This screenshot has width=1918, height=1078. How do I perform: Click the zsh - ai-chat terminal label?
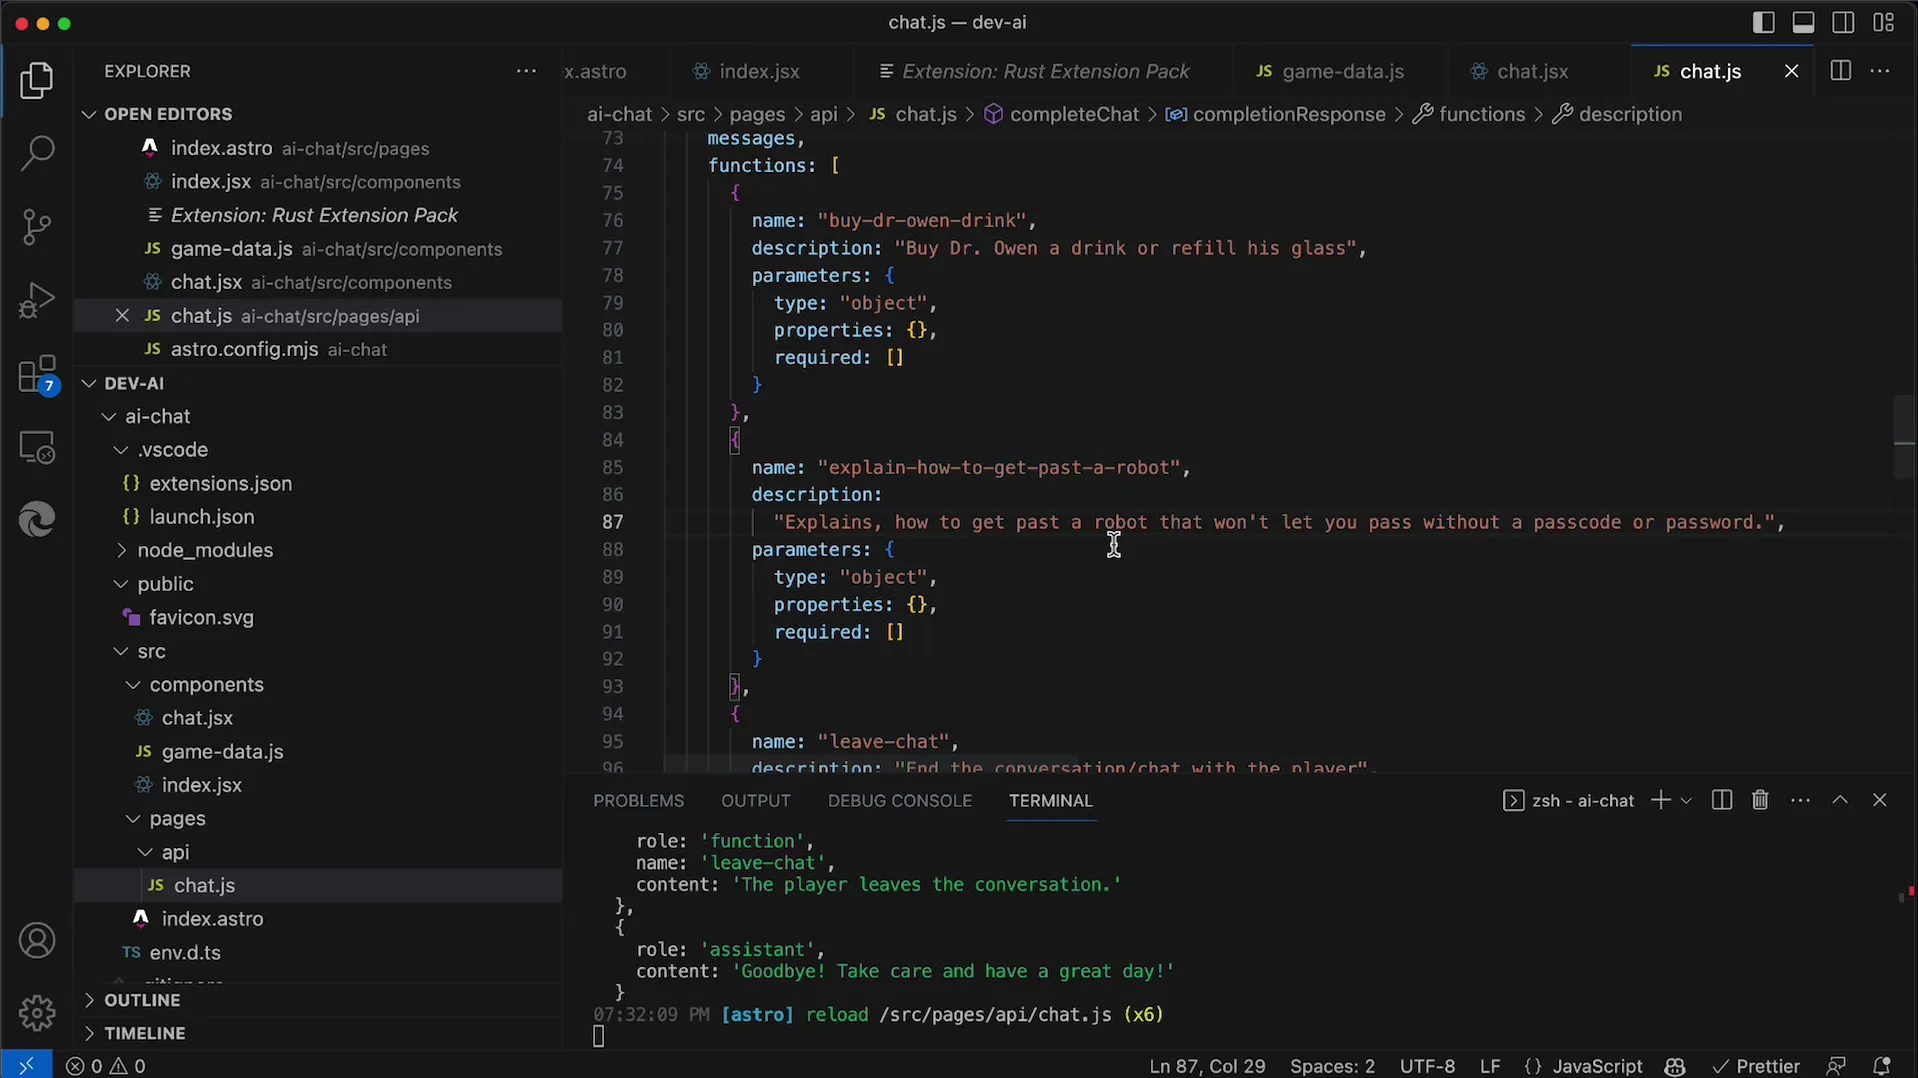click(x=1569, y=800)
